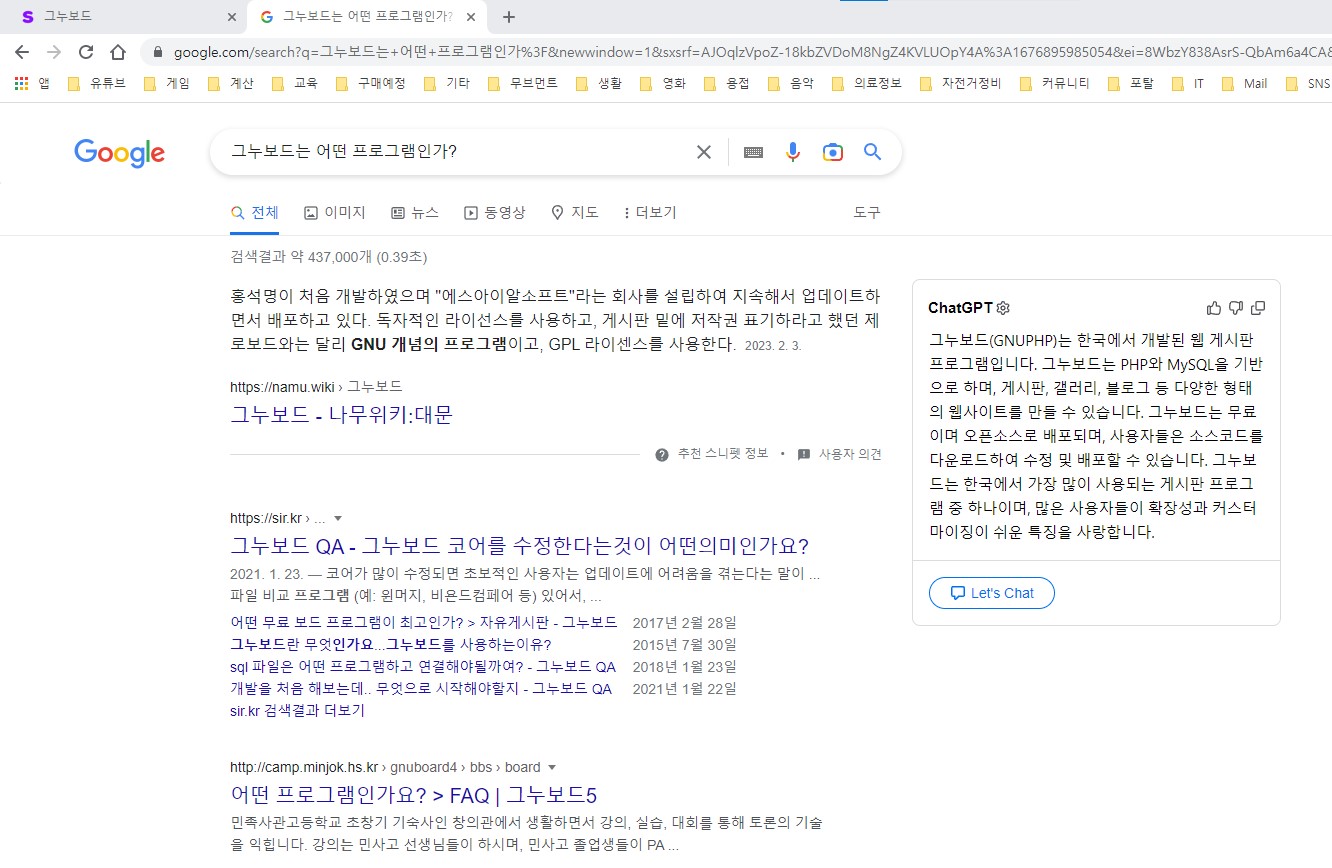Viewport: 1332px width, 868px height.
Task: Click the Let's Chat button
Action: click(991, 593)
